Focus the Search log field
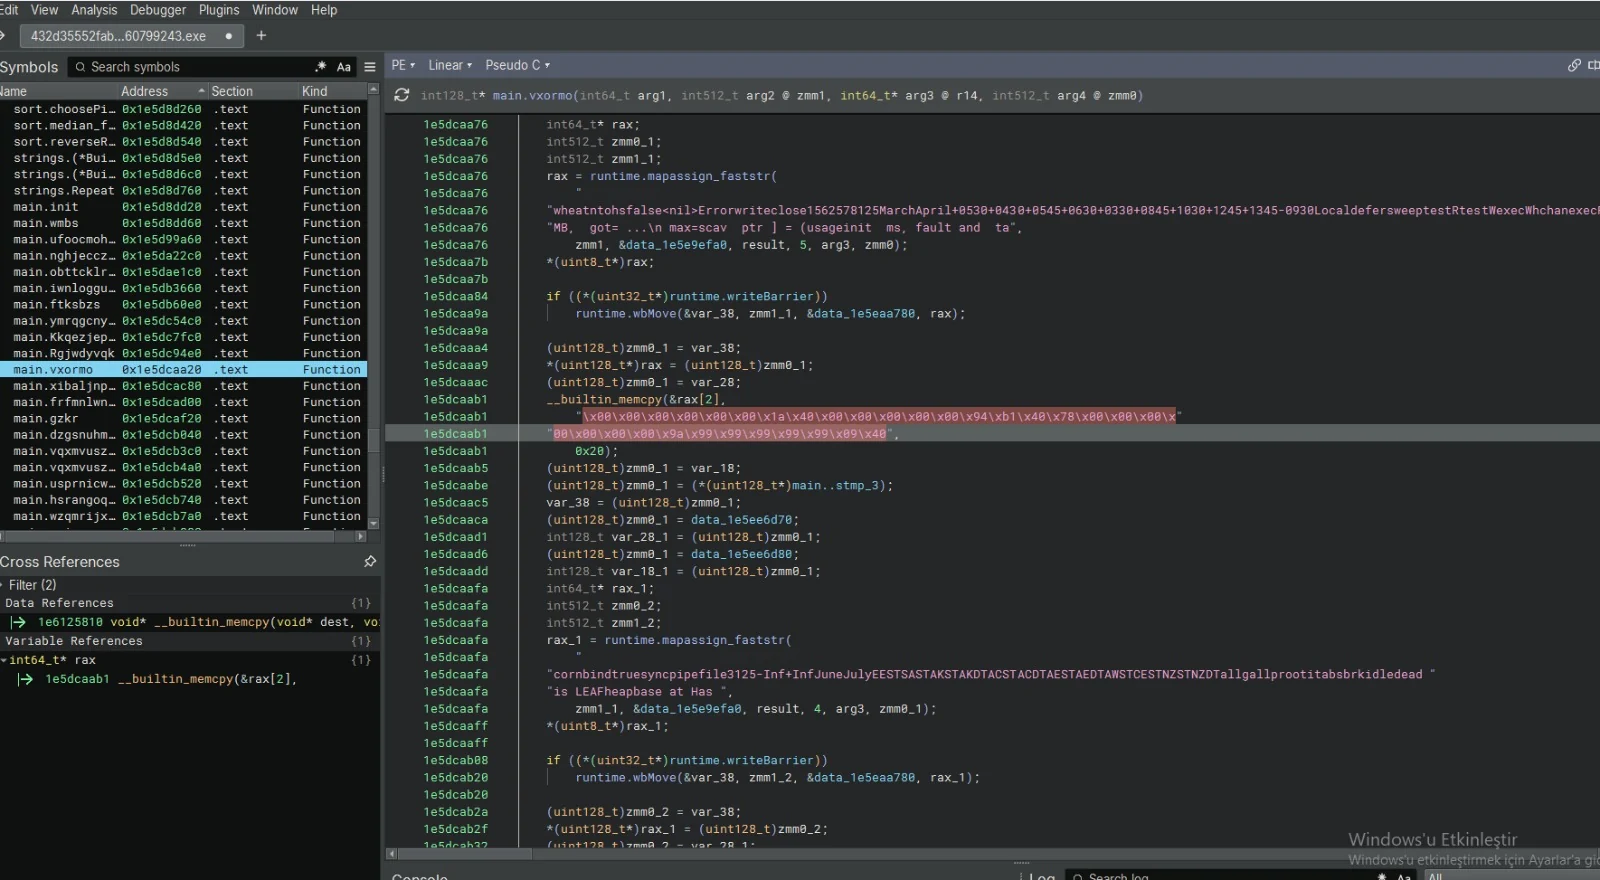The width and height of the screenshot is (1600, 880). coord(1220,877)
